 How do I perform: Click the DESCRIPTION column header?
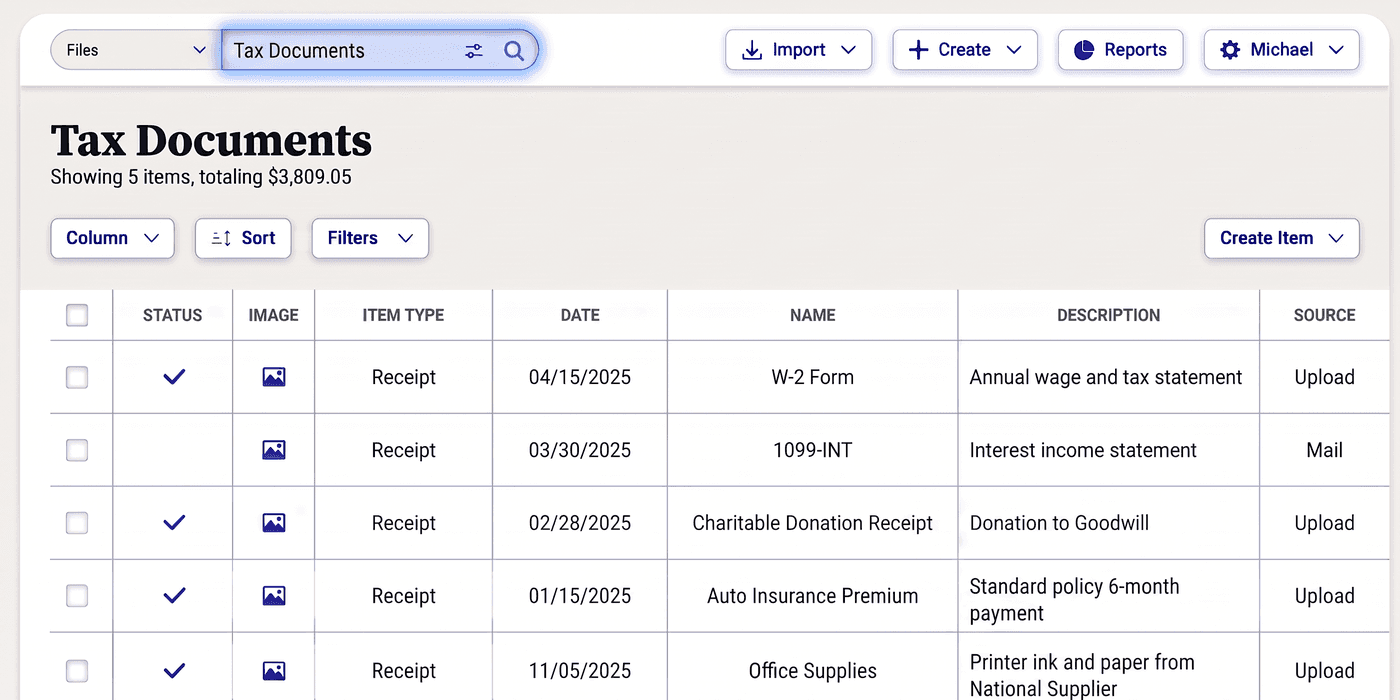pyautogui.click(x=1109, y=315)
